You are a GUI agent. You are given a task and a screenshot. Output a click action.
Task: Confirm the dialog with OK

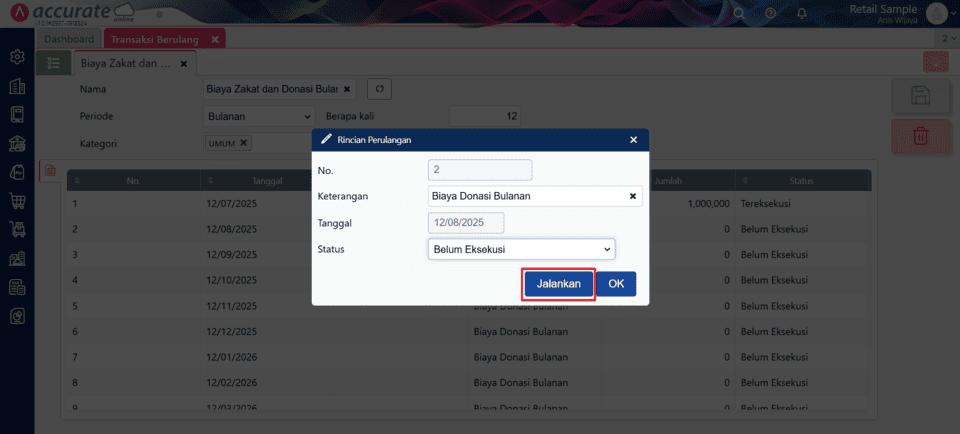[x=616, y=284]
